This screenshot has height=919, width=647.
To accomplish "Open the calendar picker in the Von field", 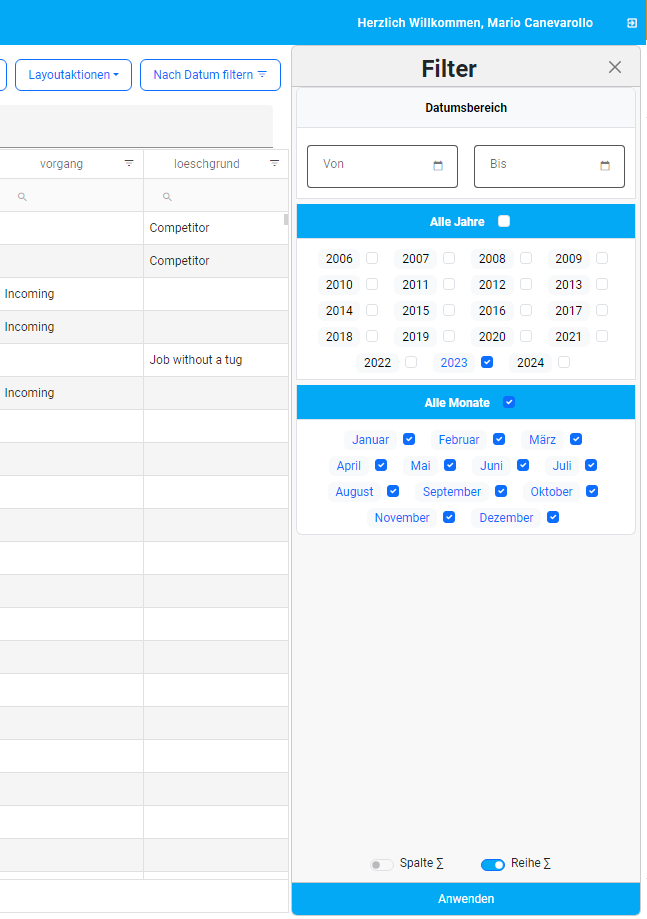I will 438,166.
